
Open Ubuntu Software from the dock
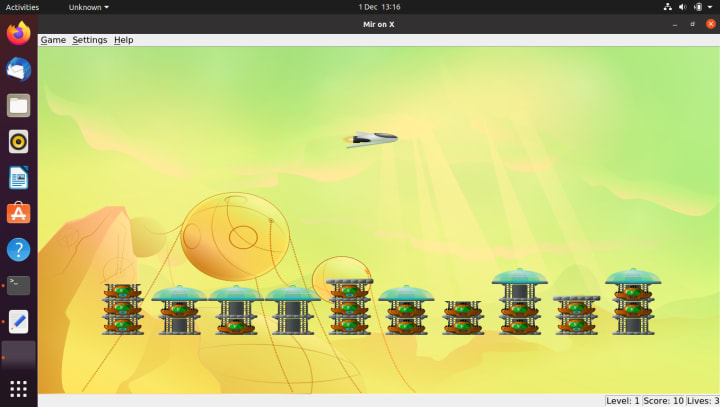click(18, 213)
